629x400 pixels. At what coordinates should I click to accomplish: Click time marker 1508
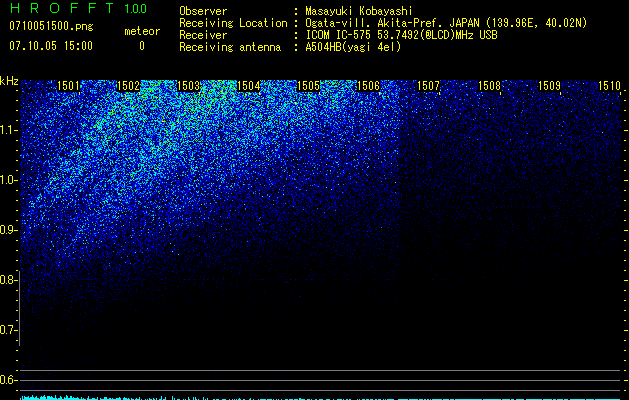(489, 86)
